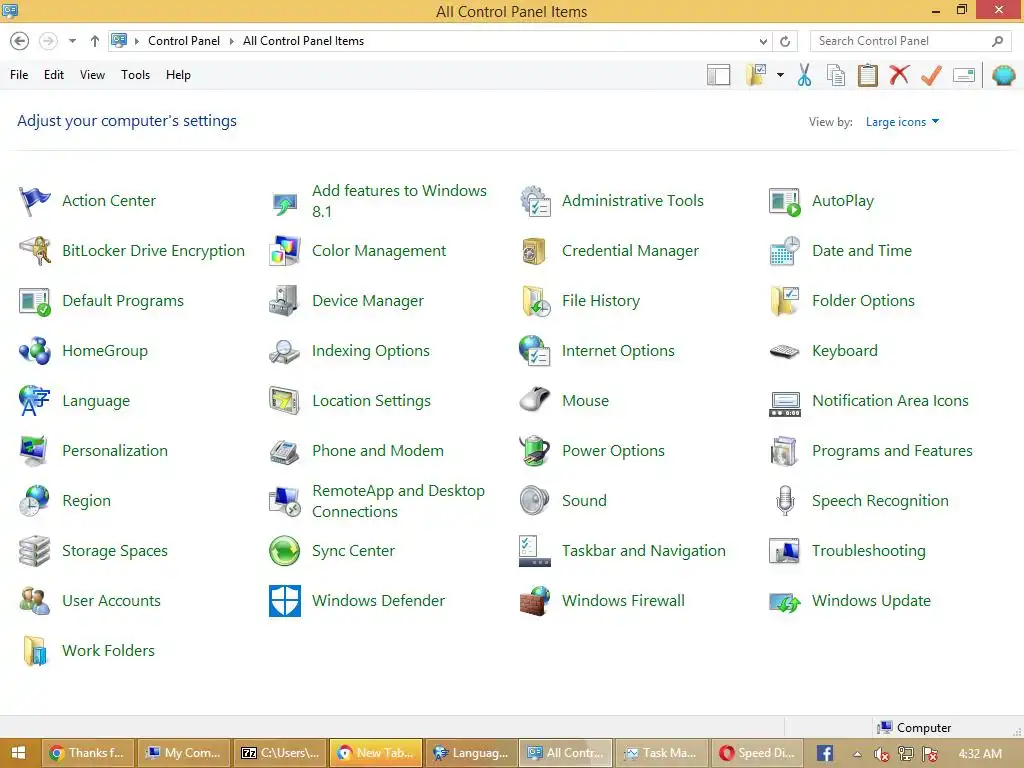The image size is (1024, 768).
Task: Click the Phone and Modem icon
Action: coord(285,451)
